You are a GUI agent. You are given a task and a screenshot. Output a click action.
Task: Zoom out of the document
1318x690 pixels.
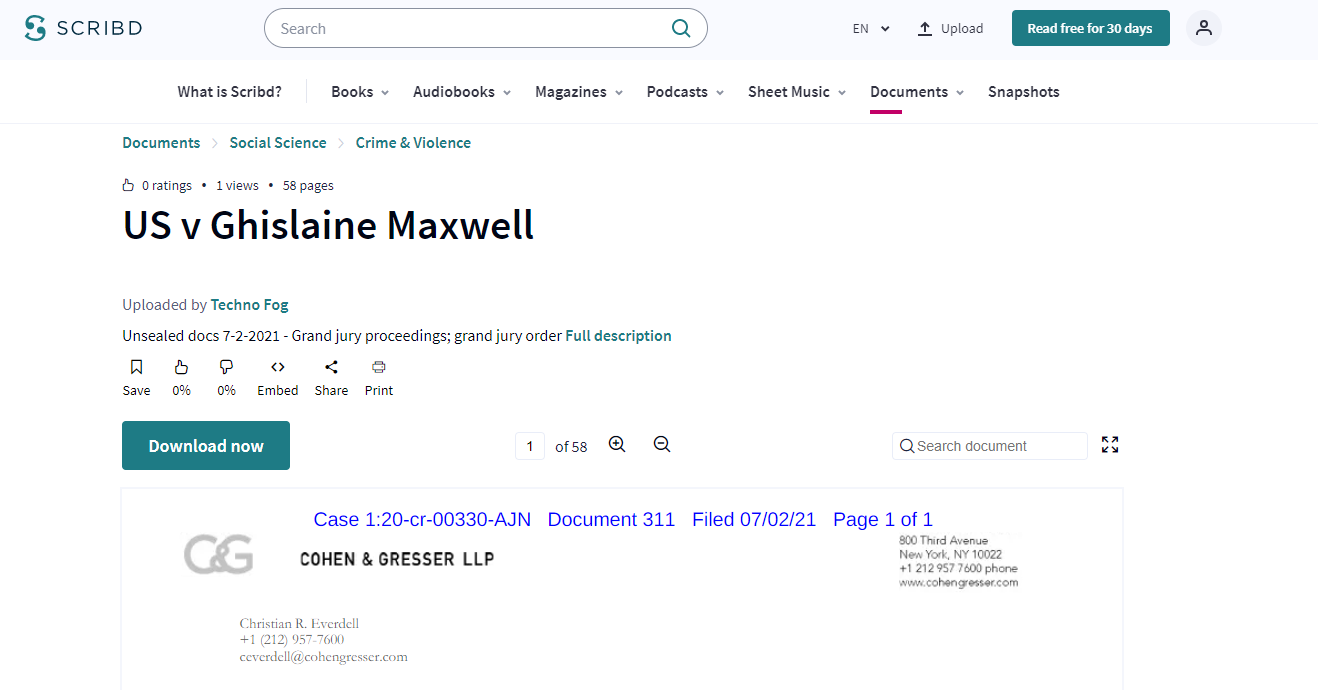tap(662, 445)
